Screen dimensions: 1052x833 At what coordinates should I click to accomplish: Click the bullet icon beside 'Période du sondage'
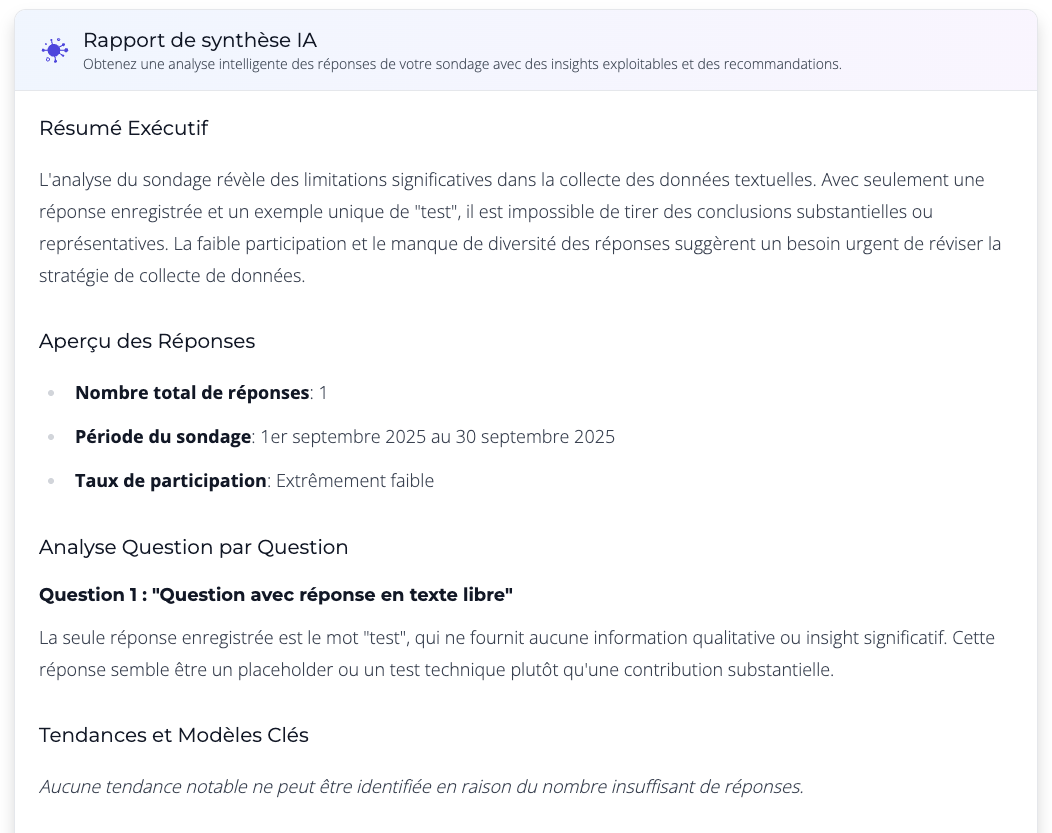pyautogui.click(x=52, y=437)
